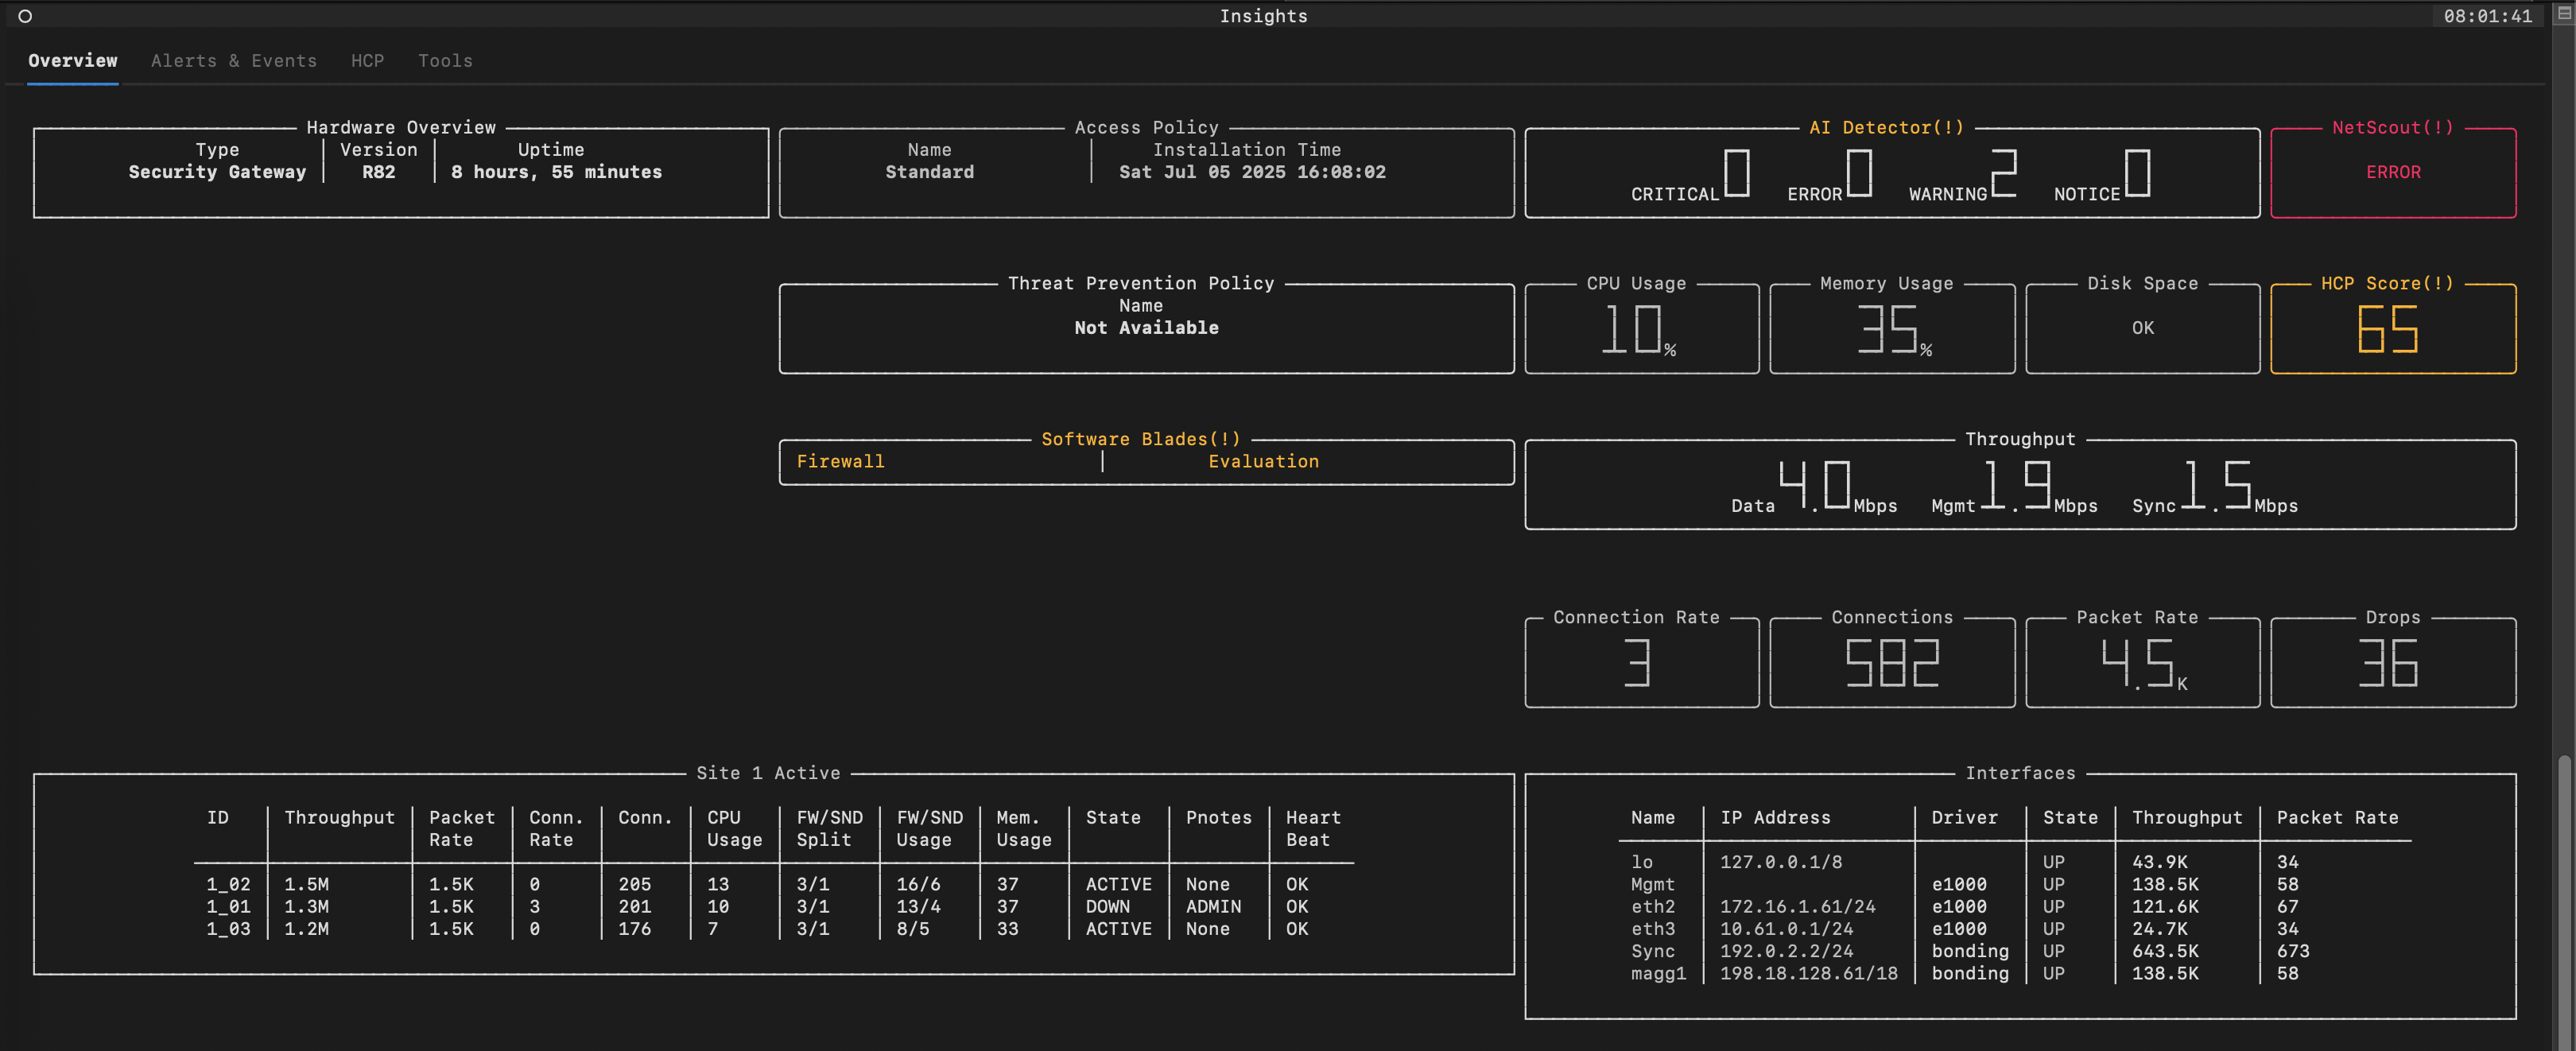Open the Tools tab

(x=445, y=61)
